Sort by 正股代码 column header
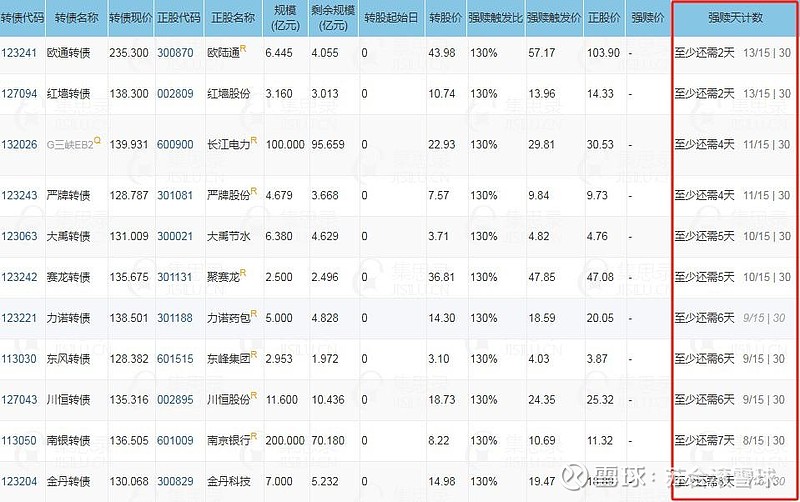 point(179,18)
